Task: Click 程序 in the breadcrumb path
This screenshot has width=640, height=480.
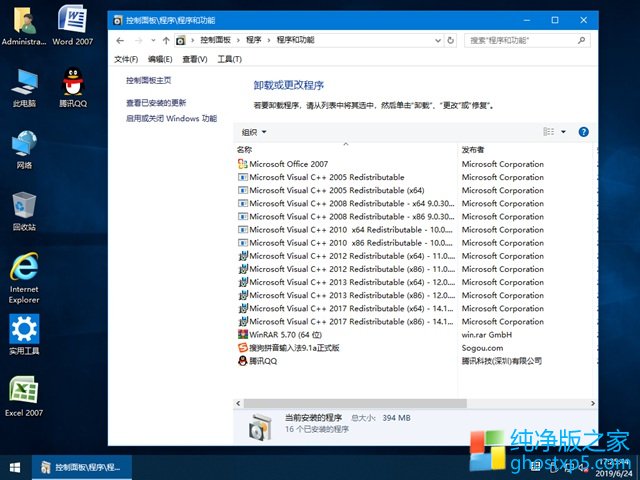Action: click(253, 40)
